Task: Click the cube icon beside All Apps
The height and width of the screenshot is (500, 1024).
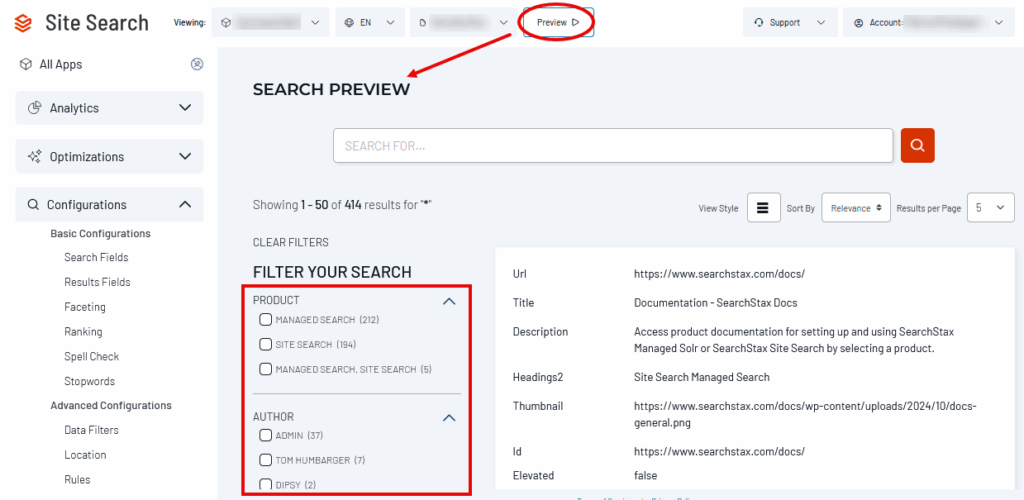Action: point(25,65)
